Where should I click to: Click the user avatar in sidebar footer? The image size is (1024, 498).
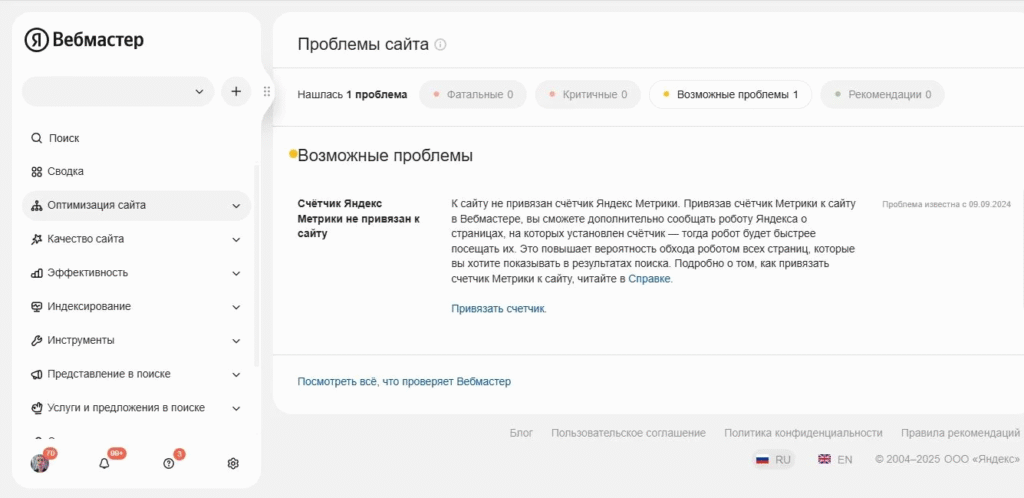click(x=40, y=464)
